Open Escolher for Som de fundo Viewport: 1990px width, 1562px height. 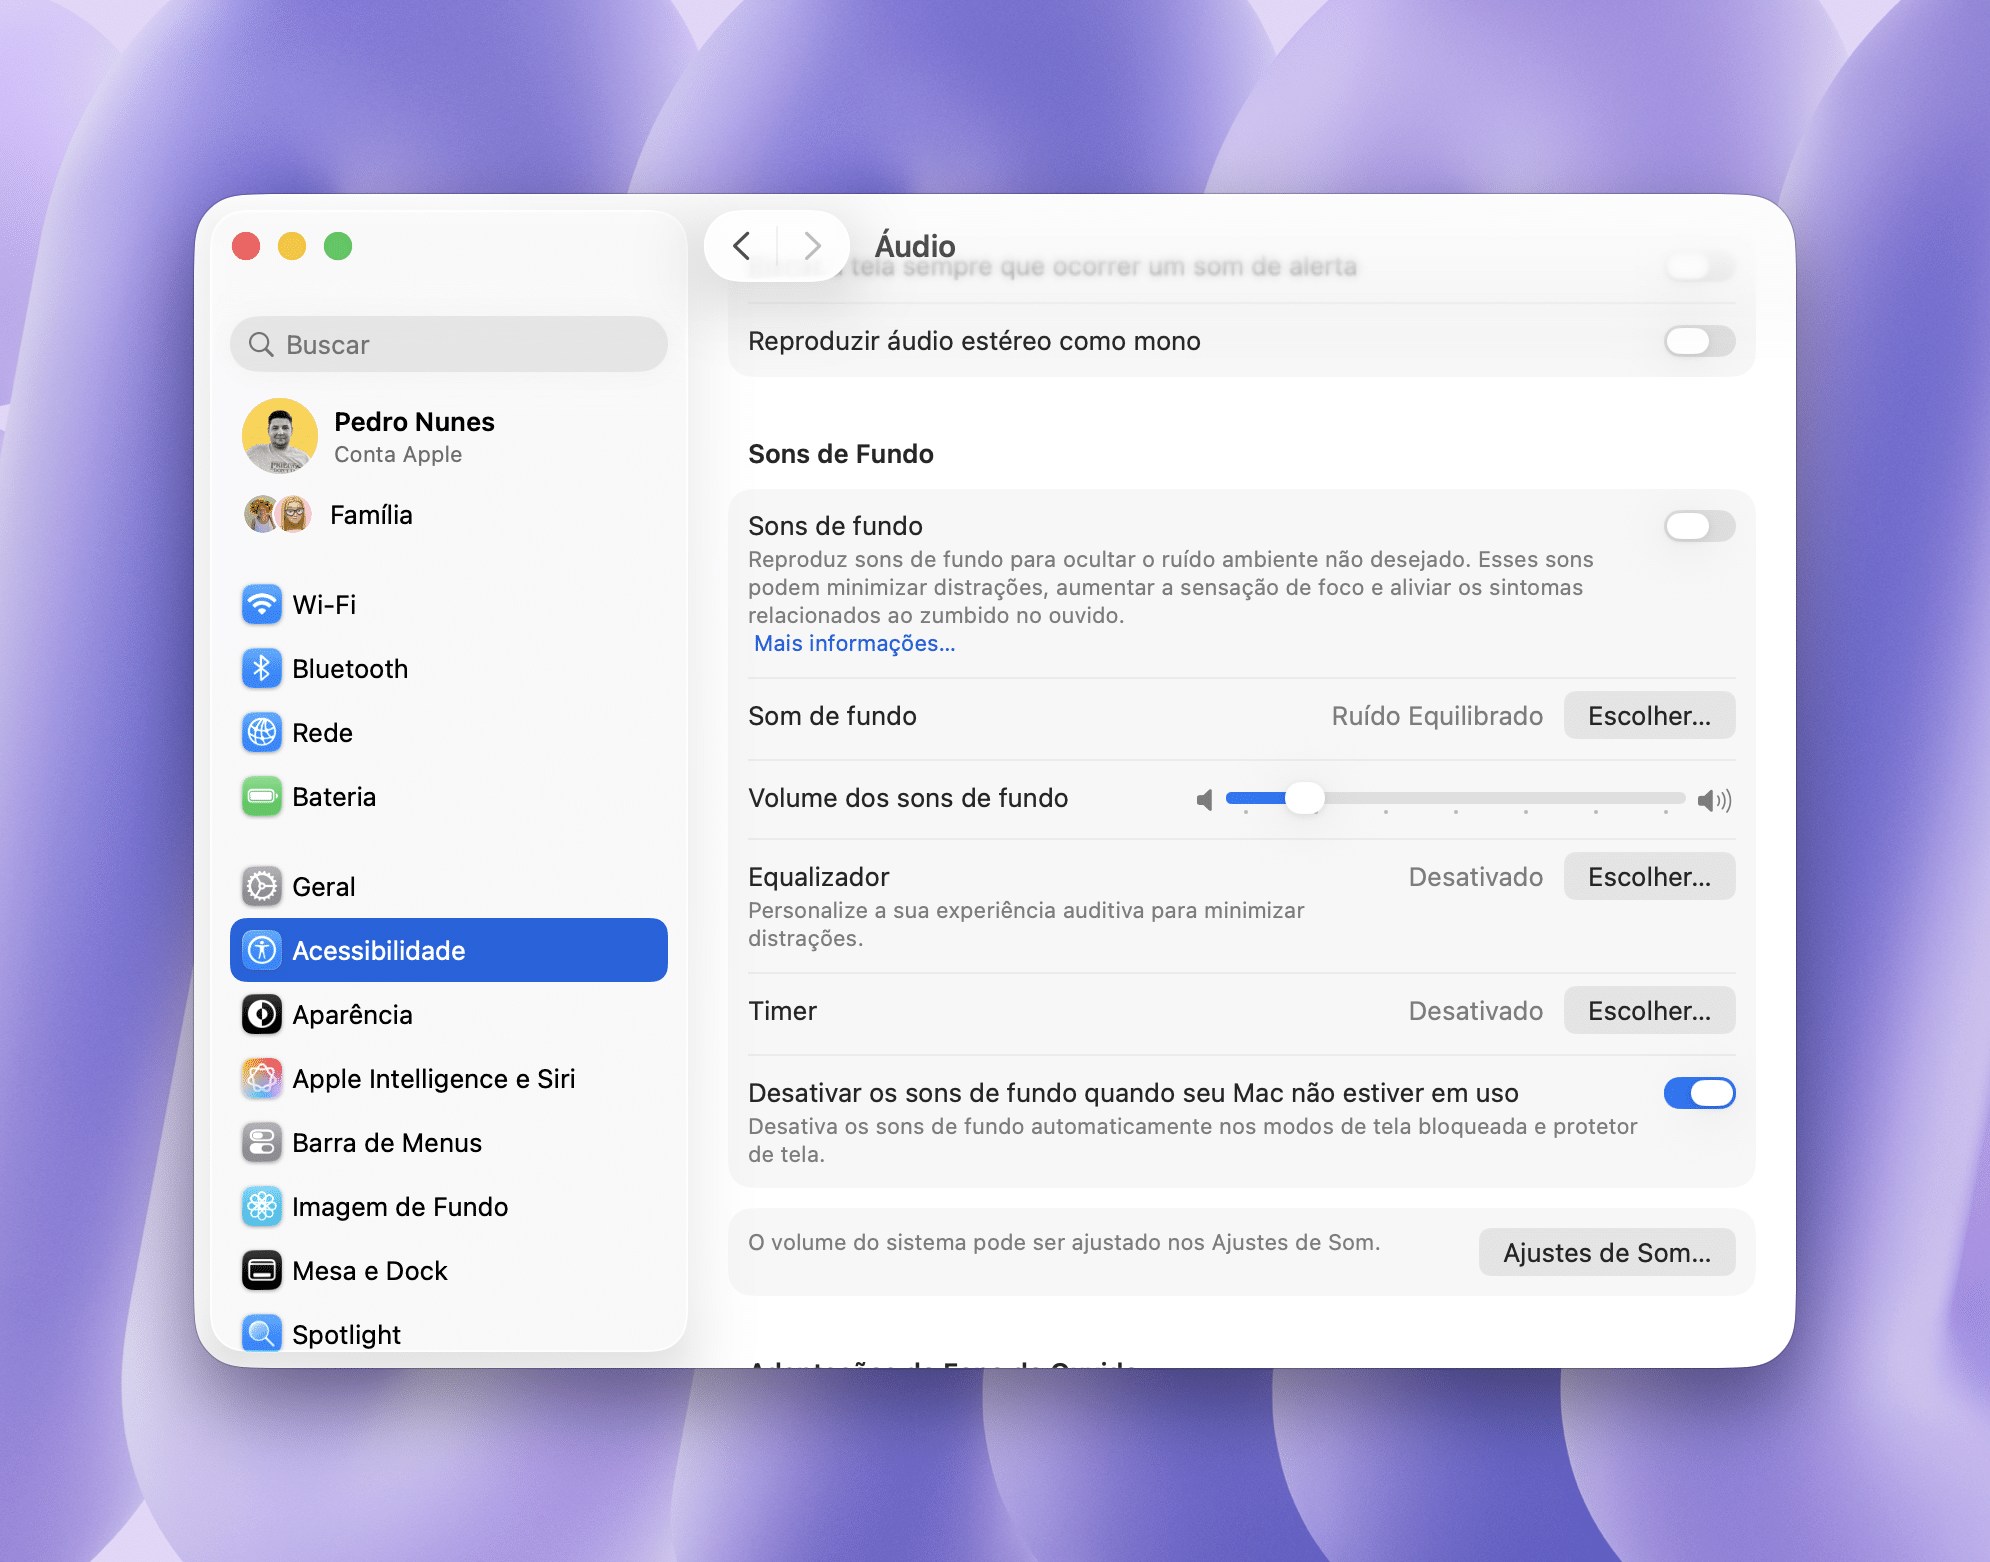coord(1648,716)
